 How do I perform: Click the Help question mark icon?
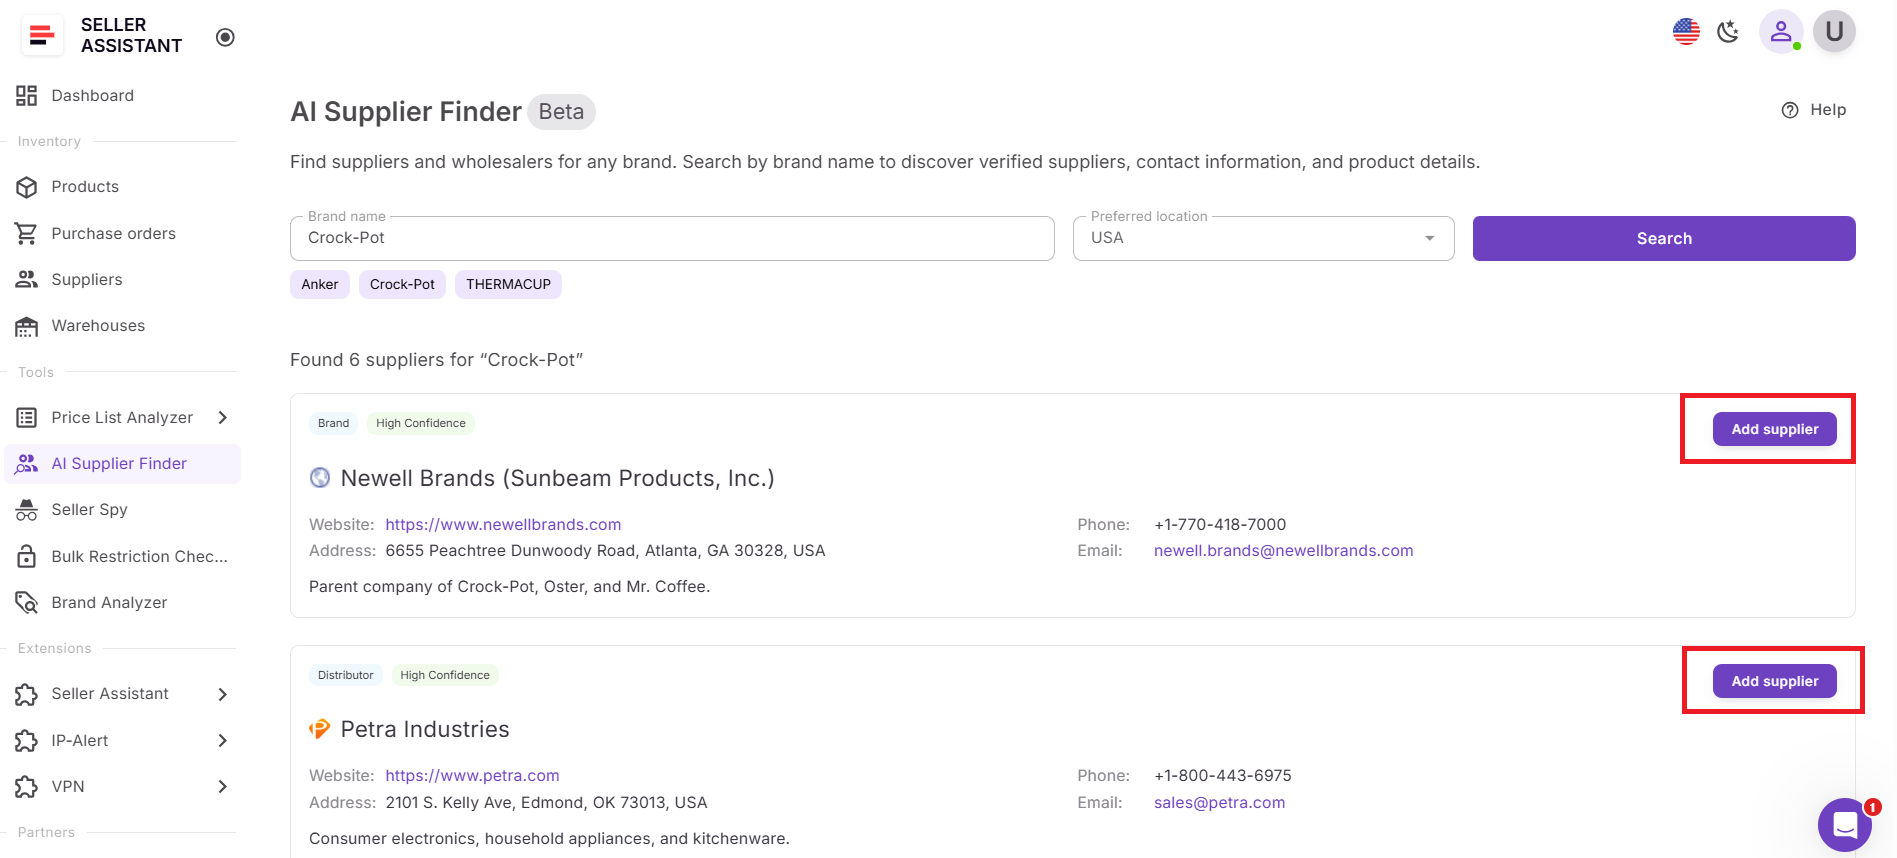(x=1790, y=110)
